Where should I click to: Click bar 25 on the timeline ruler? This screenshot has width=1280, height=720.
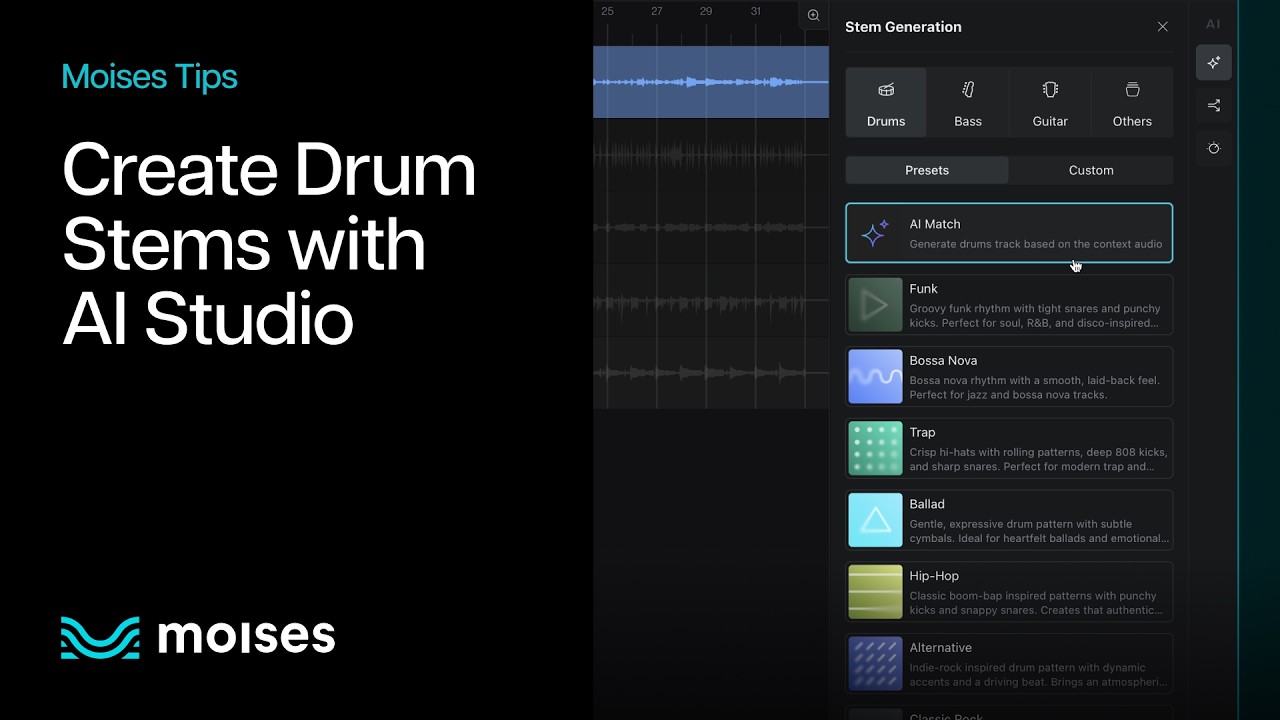coord(607,11)
